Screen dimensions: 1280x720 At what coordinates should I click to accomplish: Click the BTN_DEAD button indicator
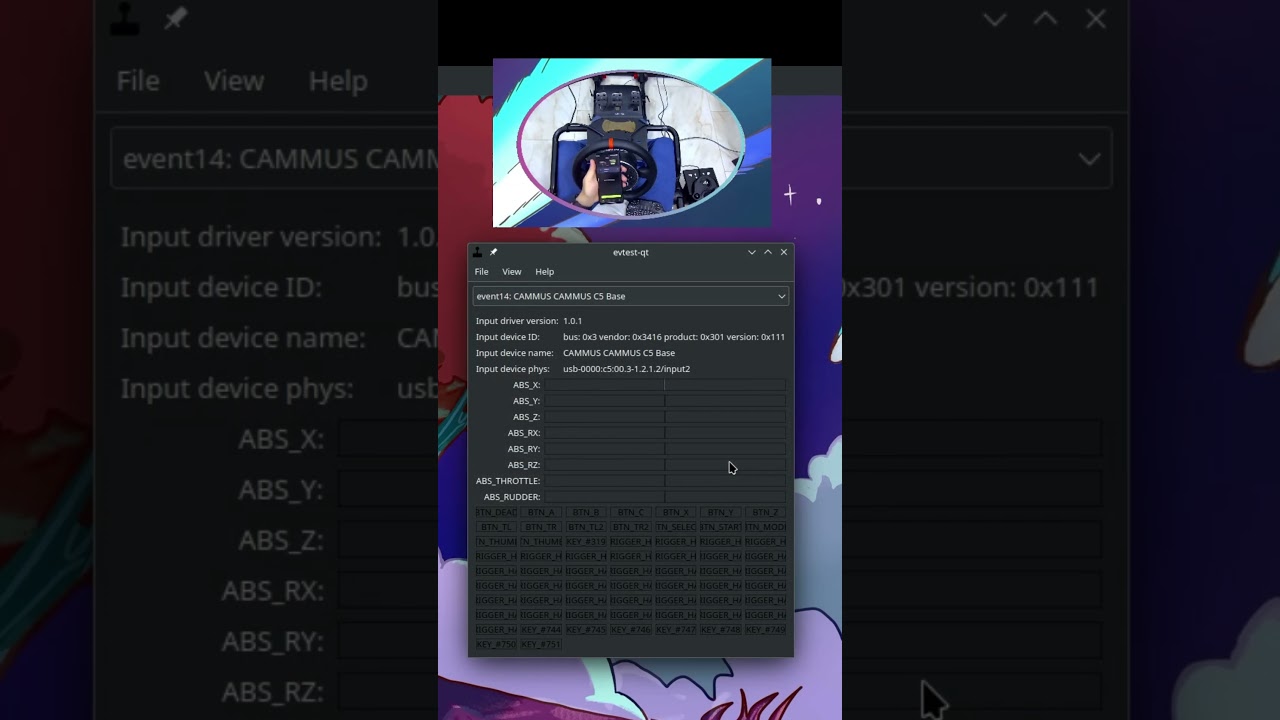[496, 513]
